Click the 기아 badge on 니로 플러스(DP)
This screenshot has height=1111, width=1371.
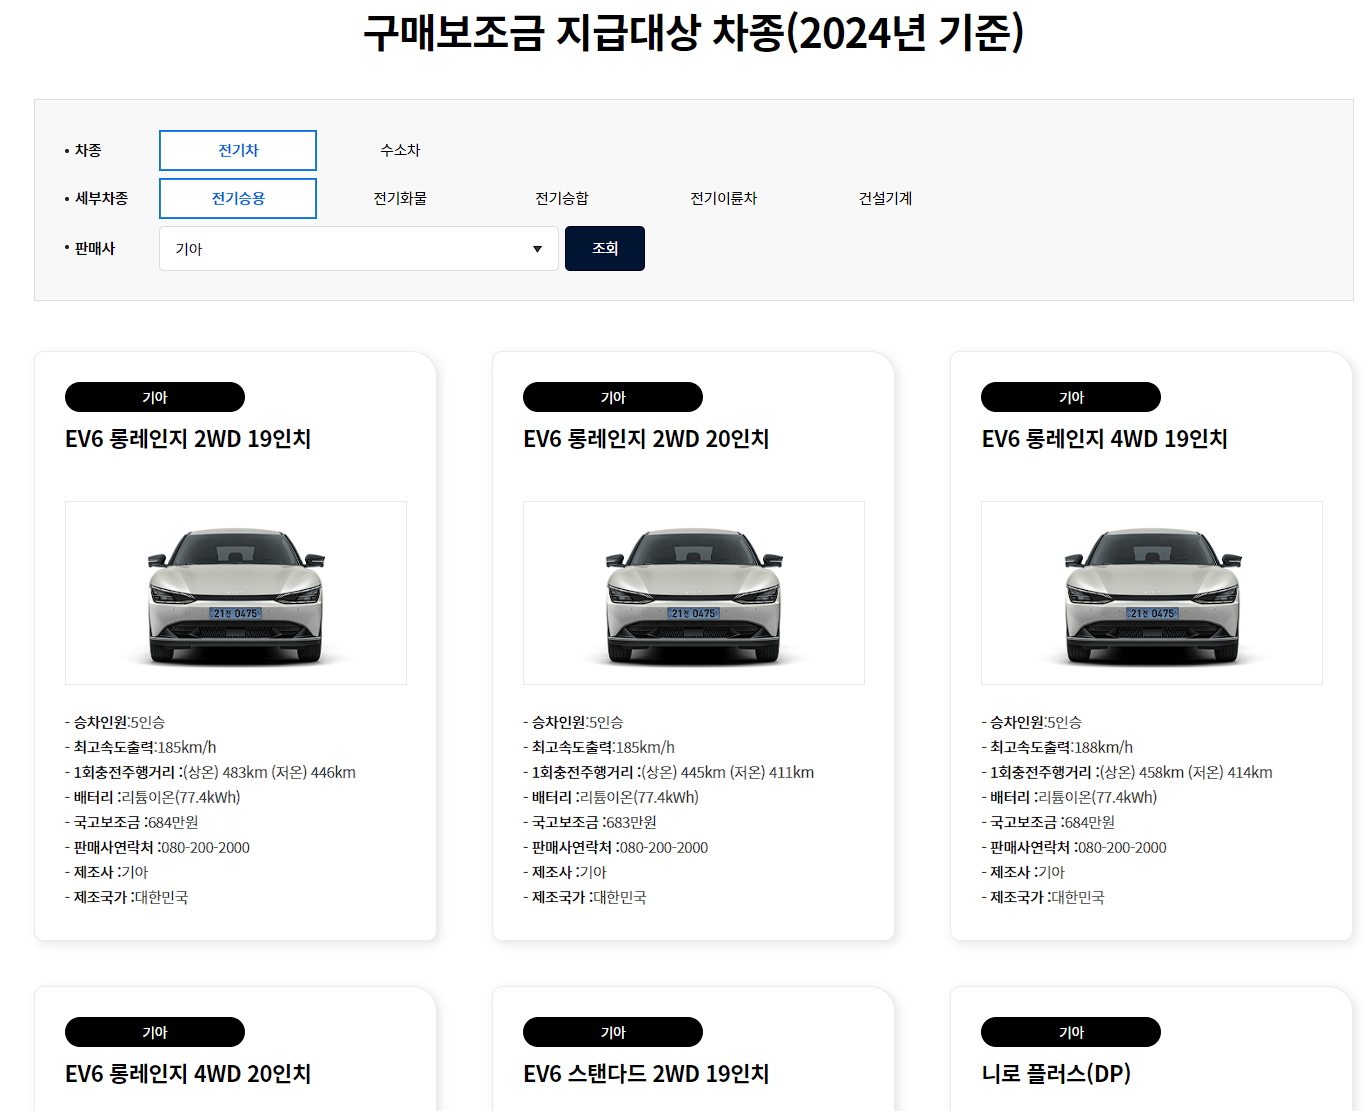pyautogui.click(x=1071, y=1032)
